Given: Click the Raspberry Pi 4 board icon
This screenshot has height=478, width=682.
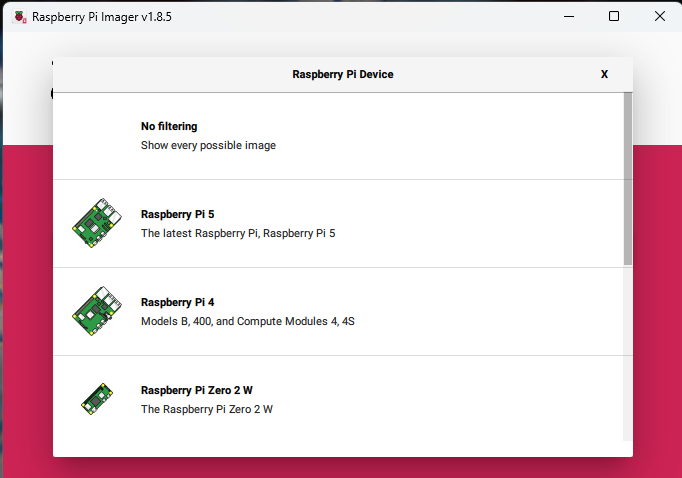Looking at the screenshot, I should 97,311.
